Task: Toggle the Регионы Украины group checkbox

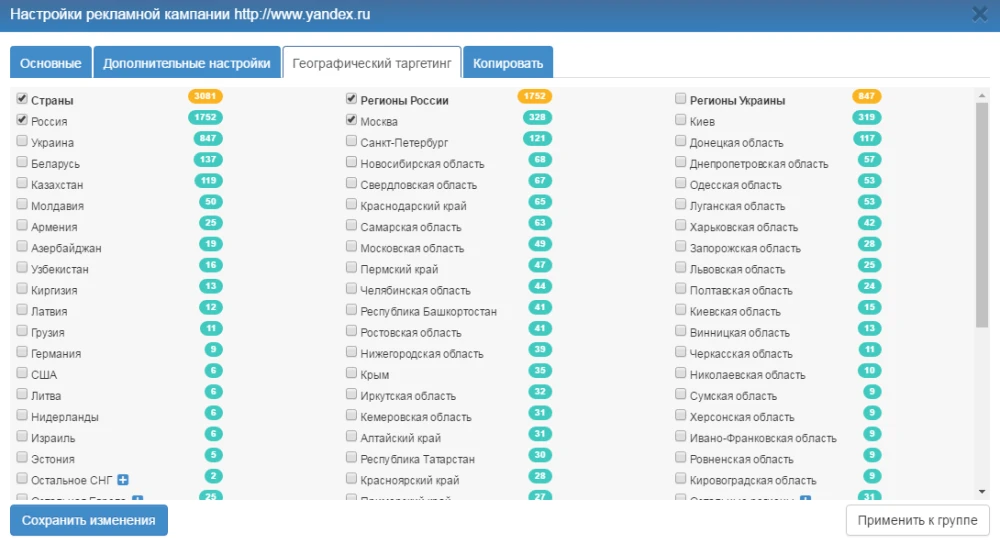Action: (x=681, y=99)
